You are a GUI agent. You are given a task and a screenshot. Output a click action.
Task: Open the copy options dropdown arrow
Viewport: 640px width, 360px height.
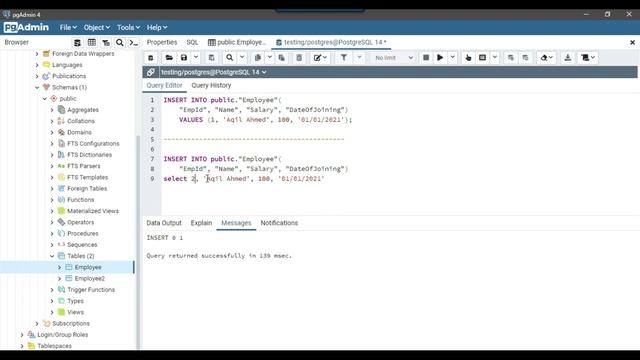coord(270,58)
